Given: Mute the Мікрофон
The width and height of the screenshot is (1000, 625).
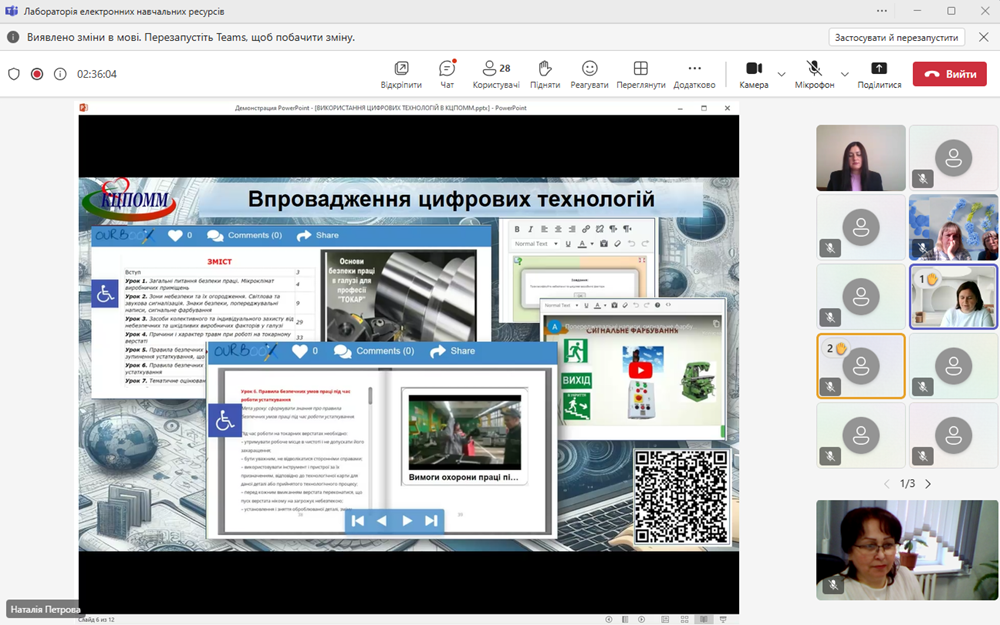Looking at the screenshot, I should [812, 72].
